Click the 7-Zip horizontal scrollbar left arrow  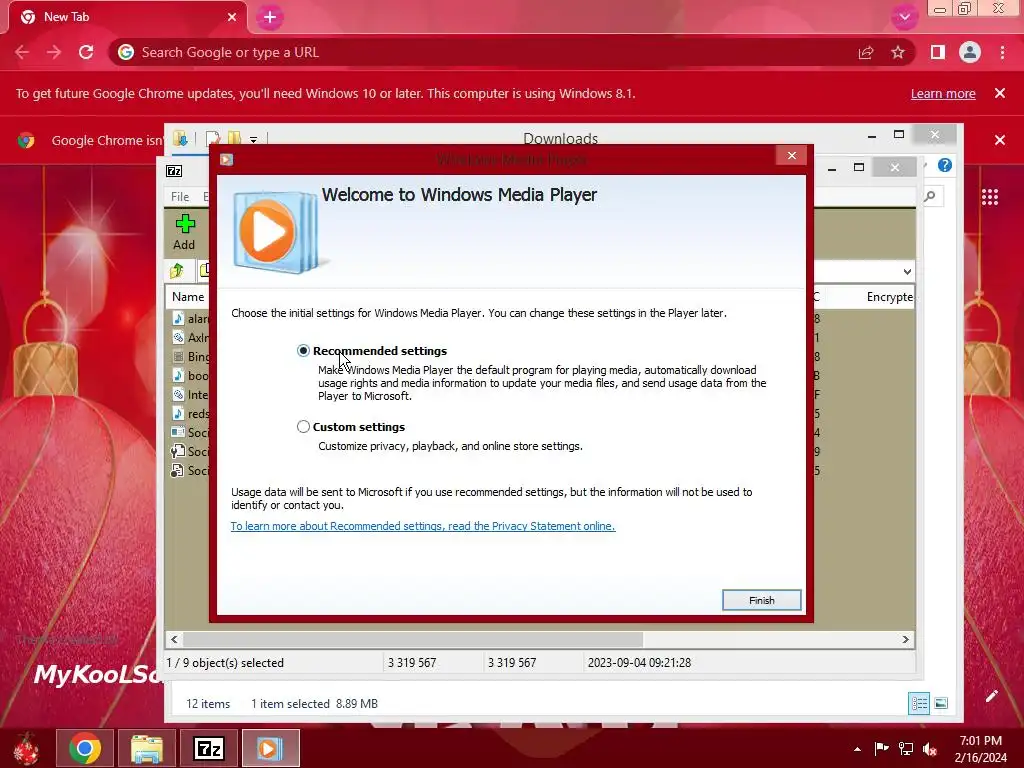(x=174, y=639)
